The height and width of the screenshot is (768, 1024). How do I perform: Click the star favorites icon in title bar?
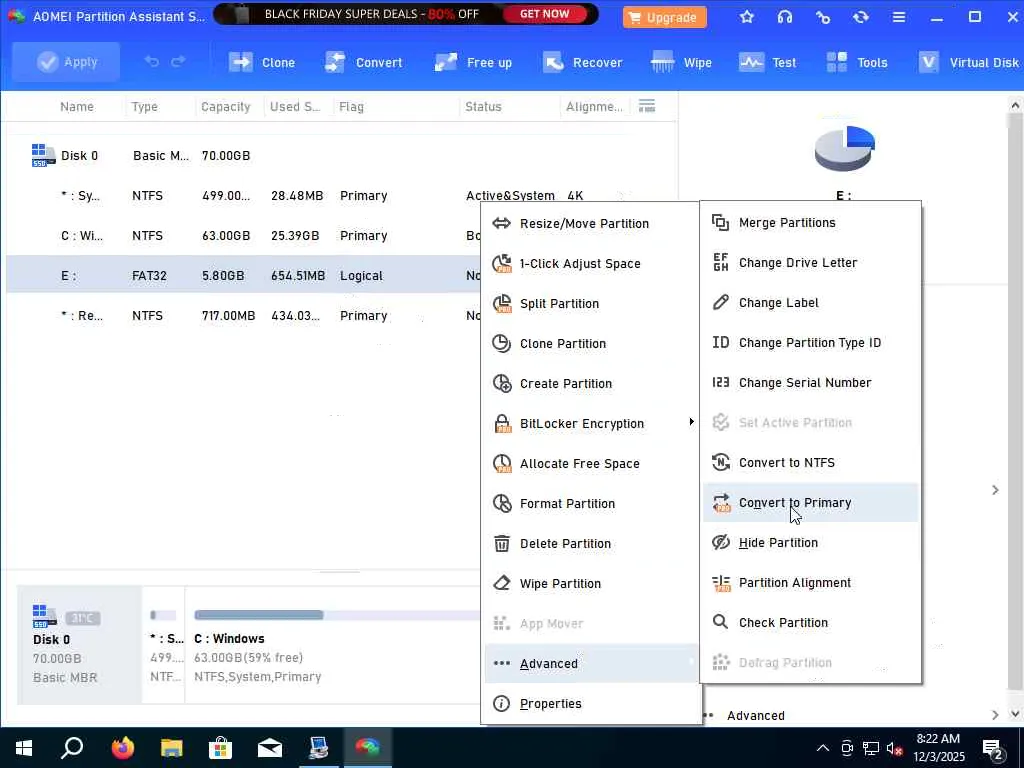(746, 17)
